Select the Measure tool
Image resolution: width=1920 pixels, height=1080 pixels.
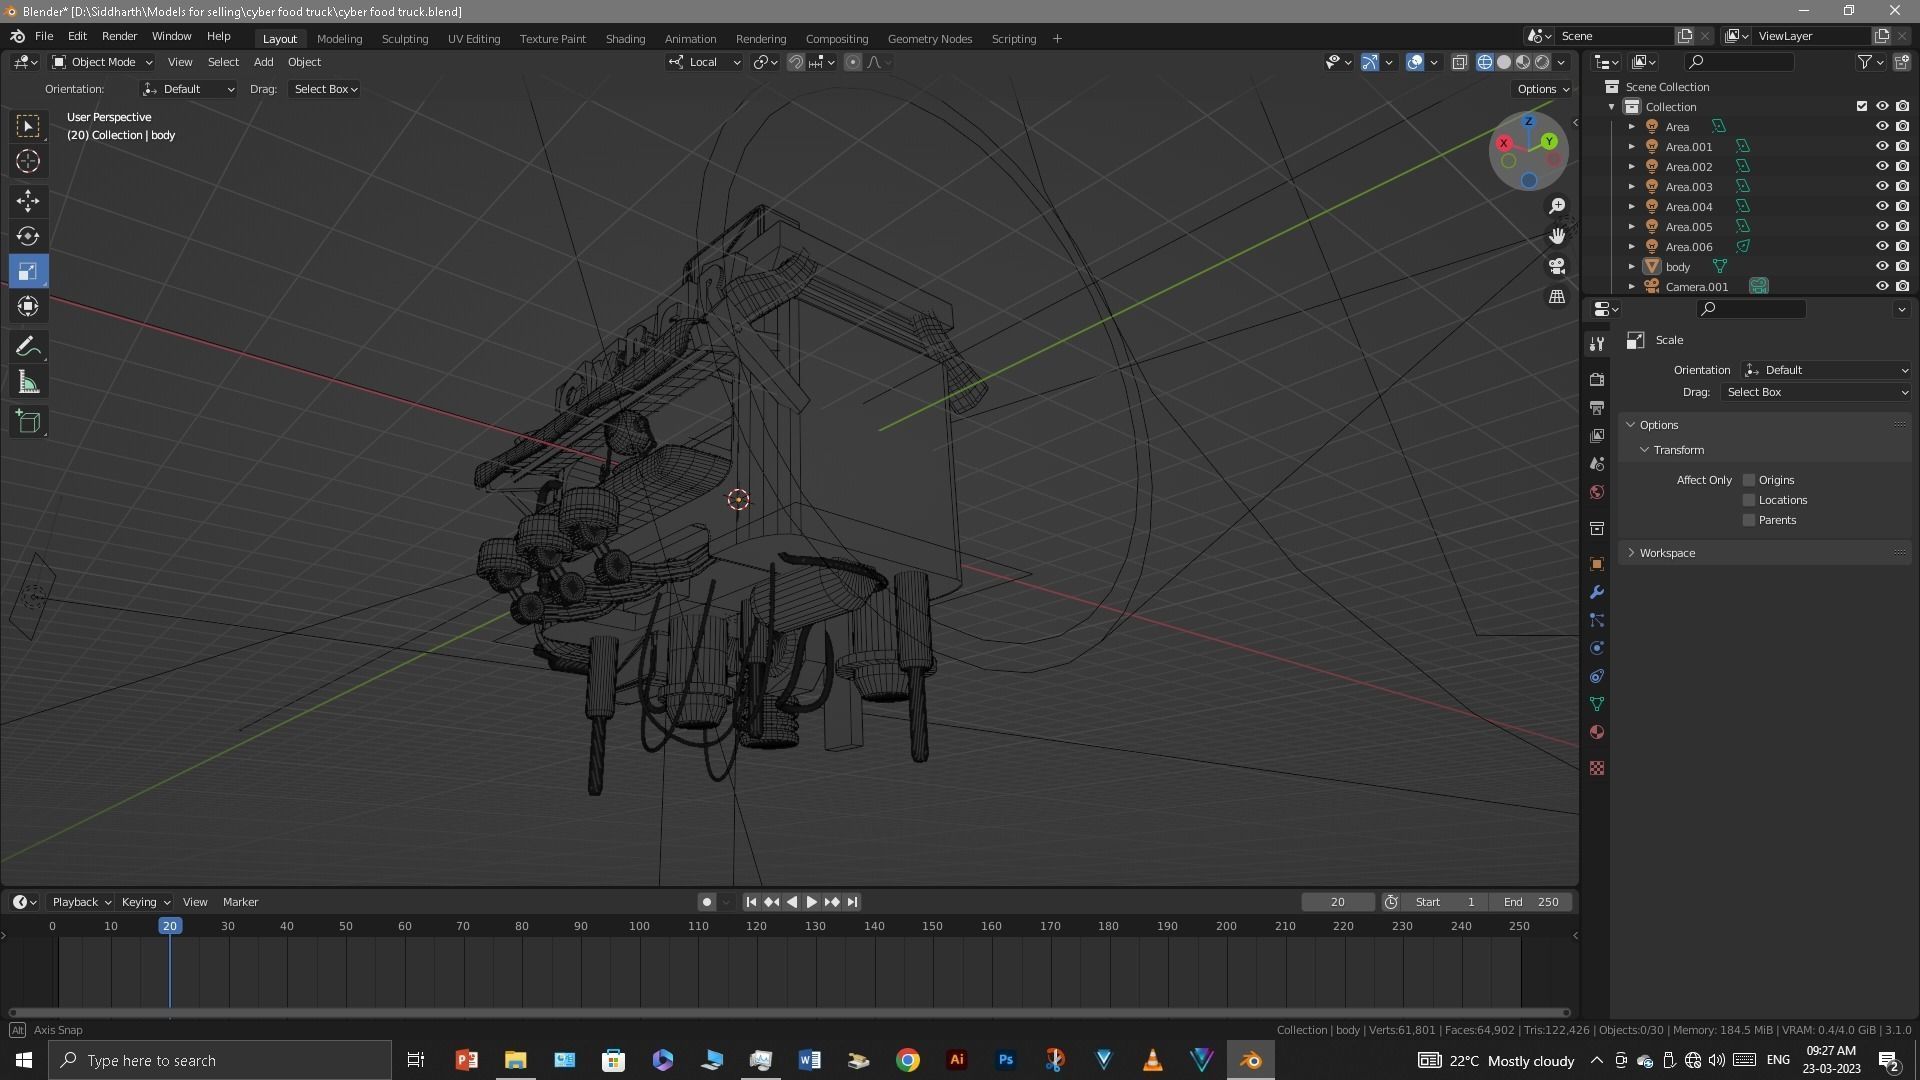28,382
